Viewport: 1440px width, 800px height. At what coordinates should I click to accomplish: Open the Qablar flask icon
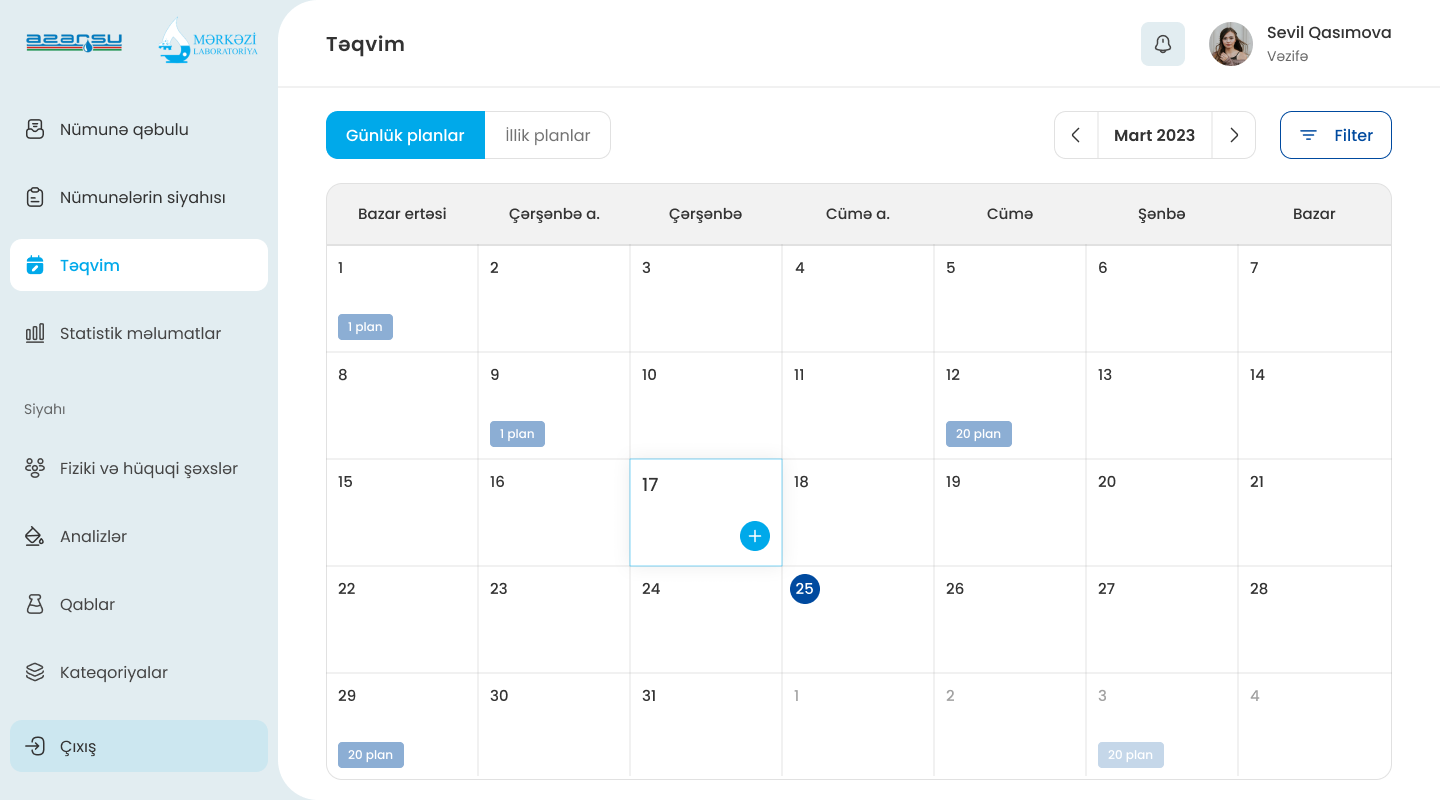pos(35,604)
